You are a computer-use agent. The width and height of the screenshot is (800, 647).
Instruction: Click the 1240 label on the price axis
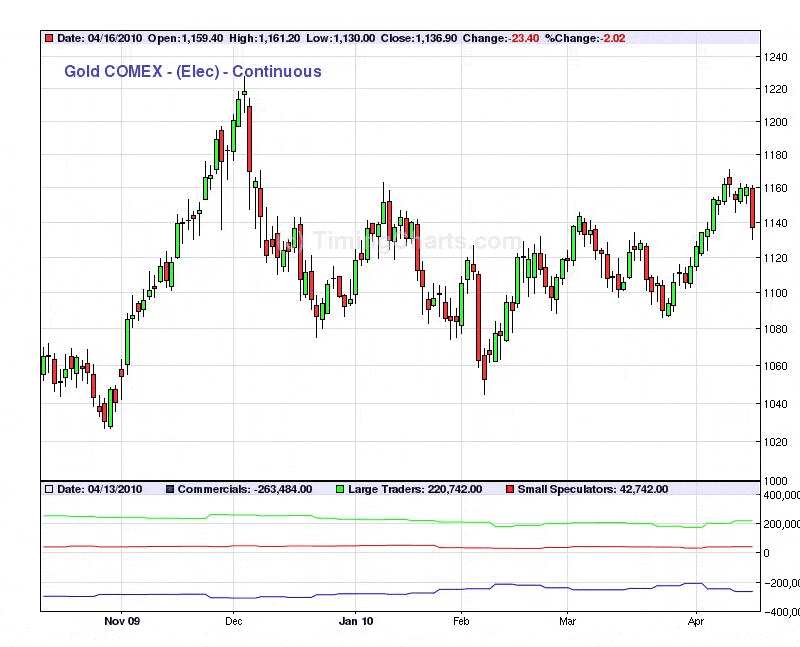pyautogui.click(x=774, y=57)
